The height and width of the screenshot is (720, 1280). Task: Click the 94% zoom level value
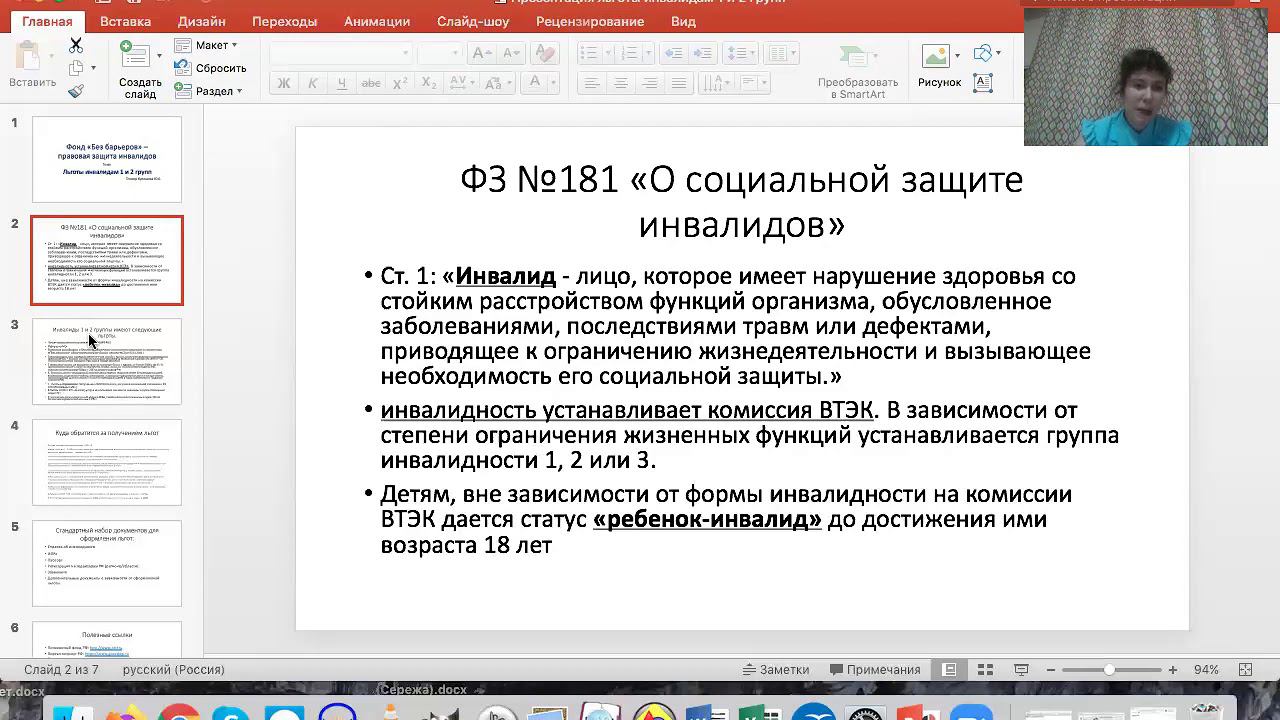pos(1206,670)
